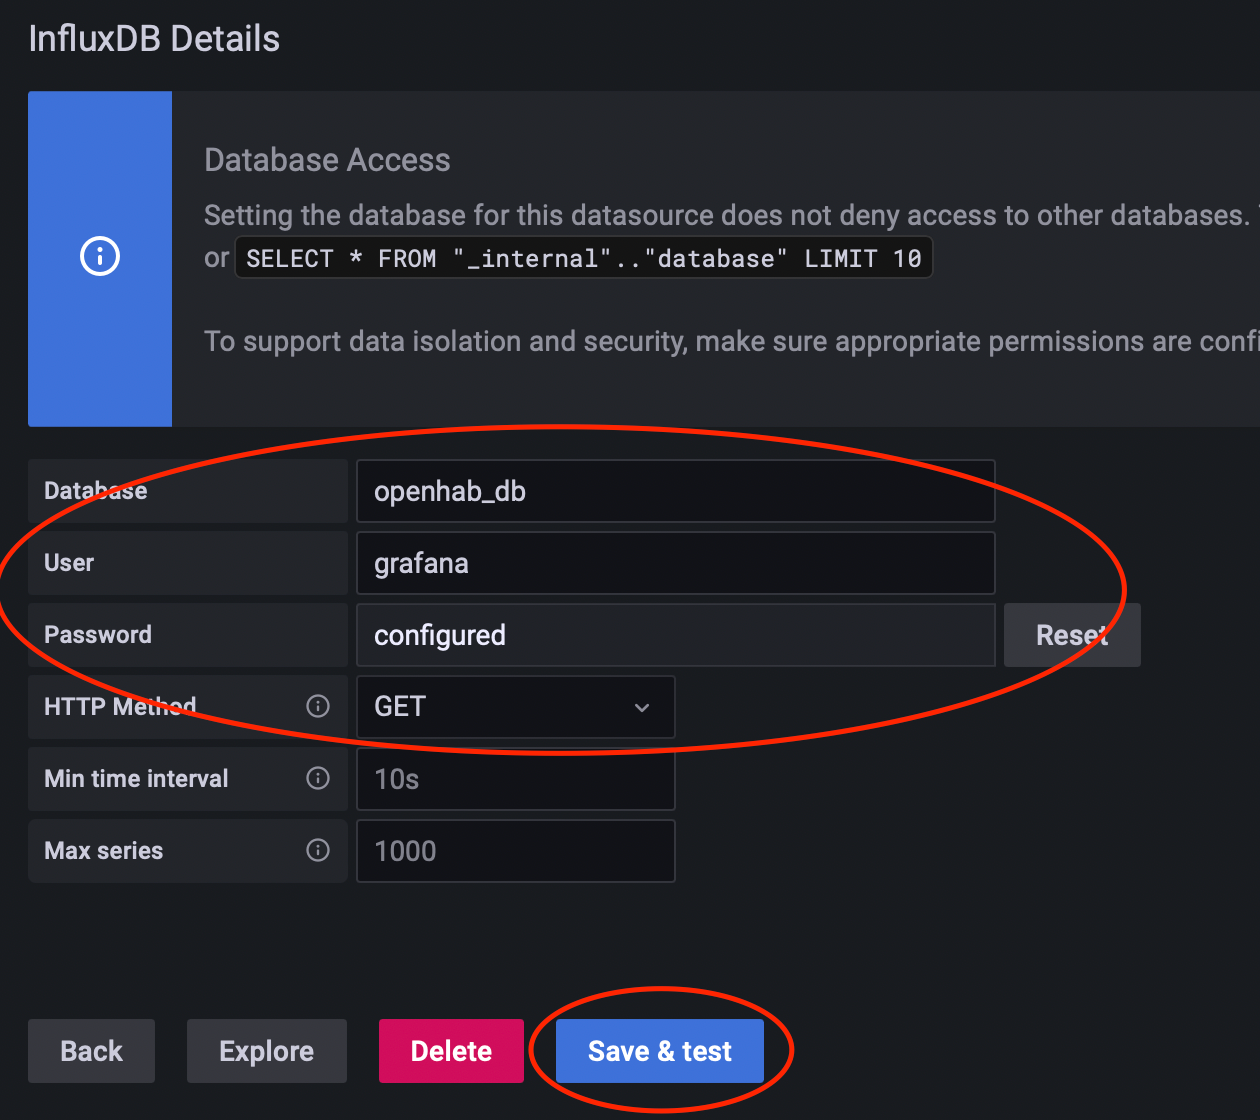Click the Save & test button

660,1051
